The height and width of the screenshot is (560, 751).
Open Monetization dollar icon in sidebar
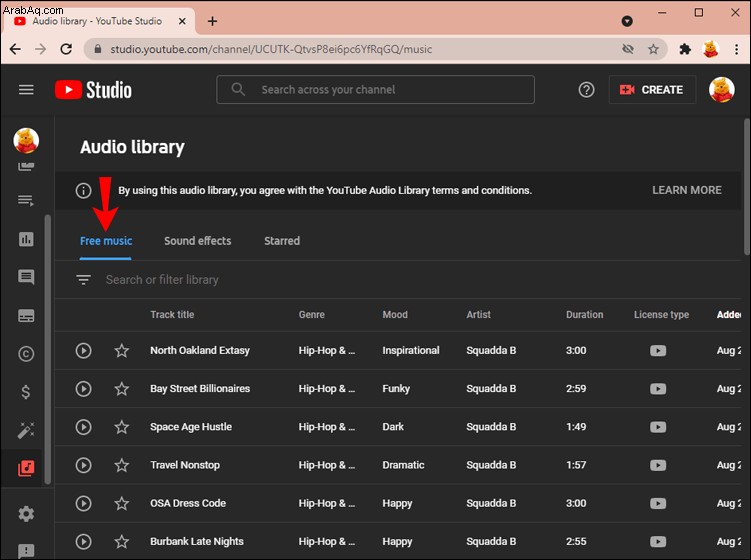pyautogui.click(x=26, y=392)
